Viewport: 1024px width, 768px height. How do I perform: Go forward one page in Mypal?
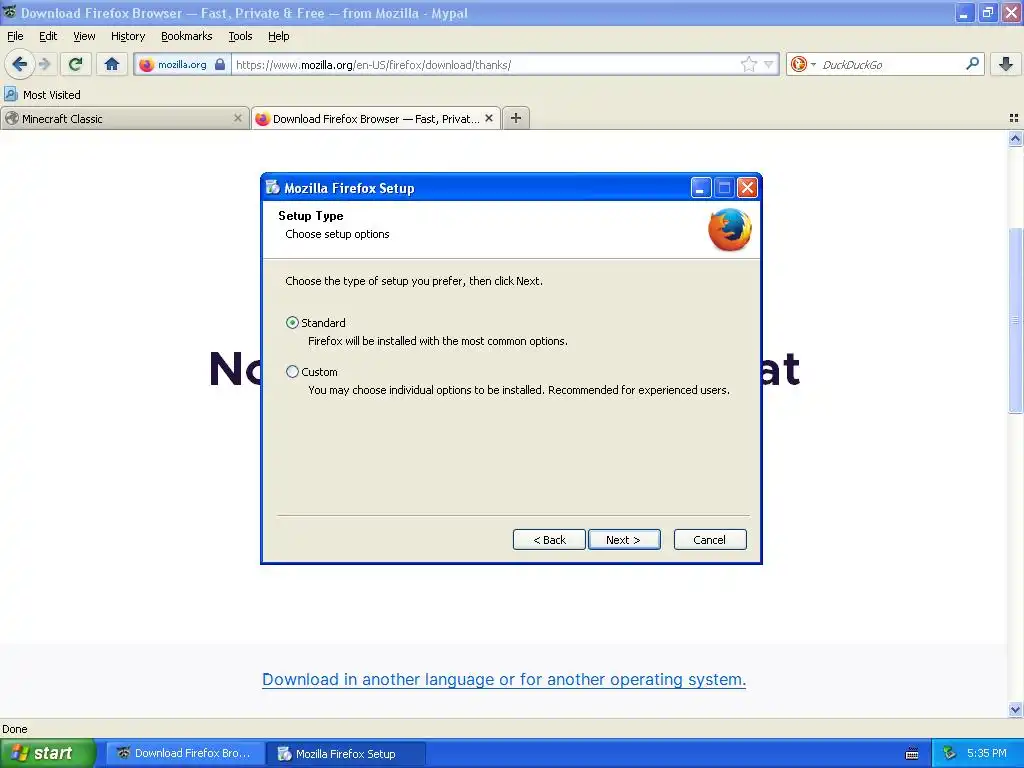44,64
